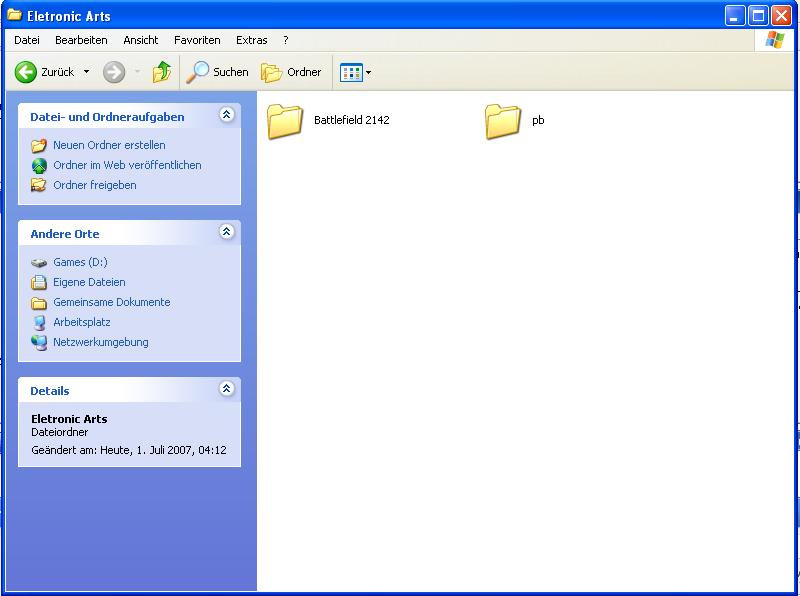Click the Gemeinsame Dokumente folder icon
This screenshot has height=596, width=800.
point(39,303)
